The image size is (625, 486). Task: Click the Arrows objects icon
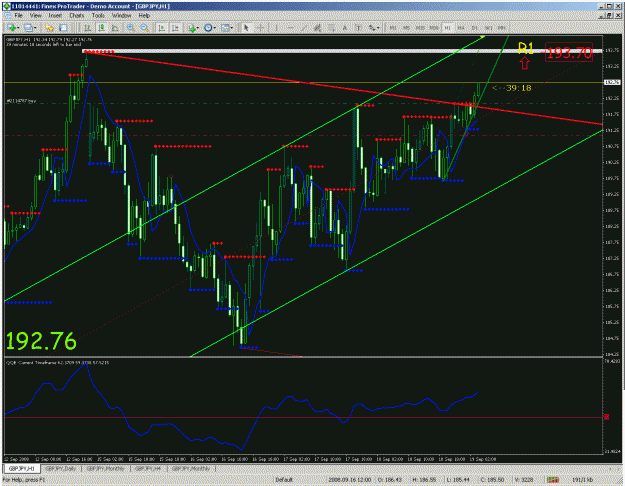coord(371,28)
